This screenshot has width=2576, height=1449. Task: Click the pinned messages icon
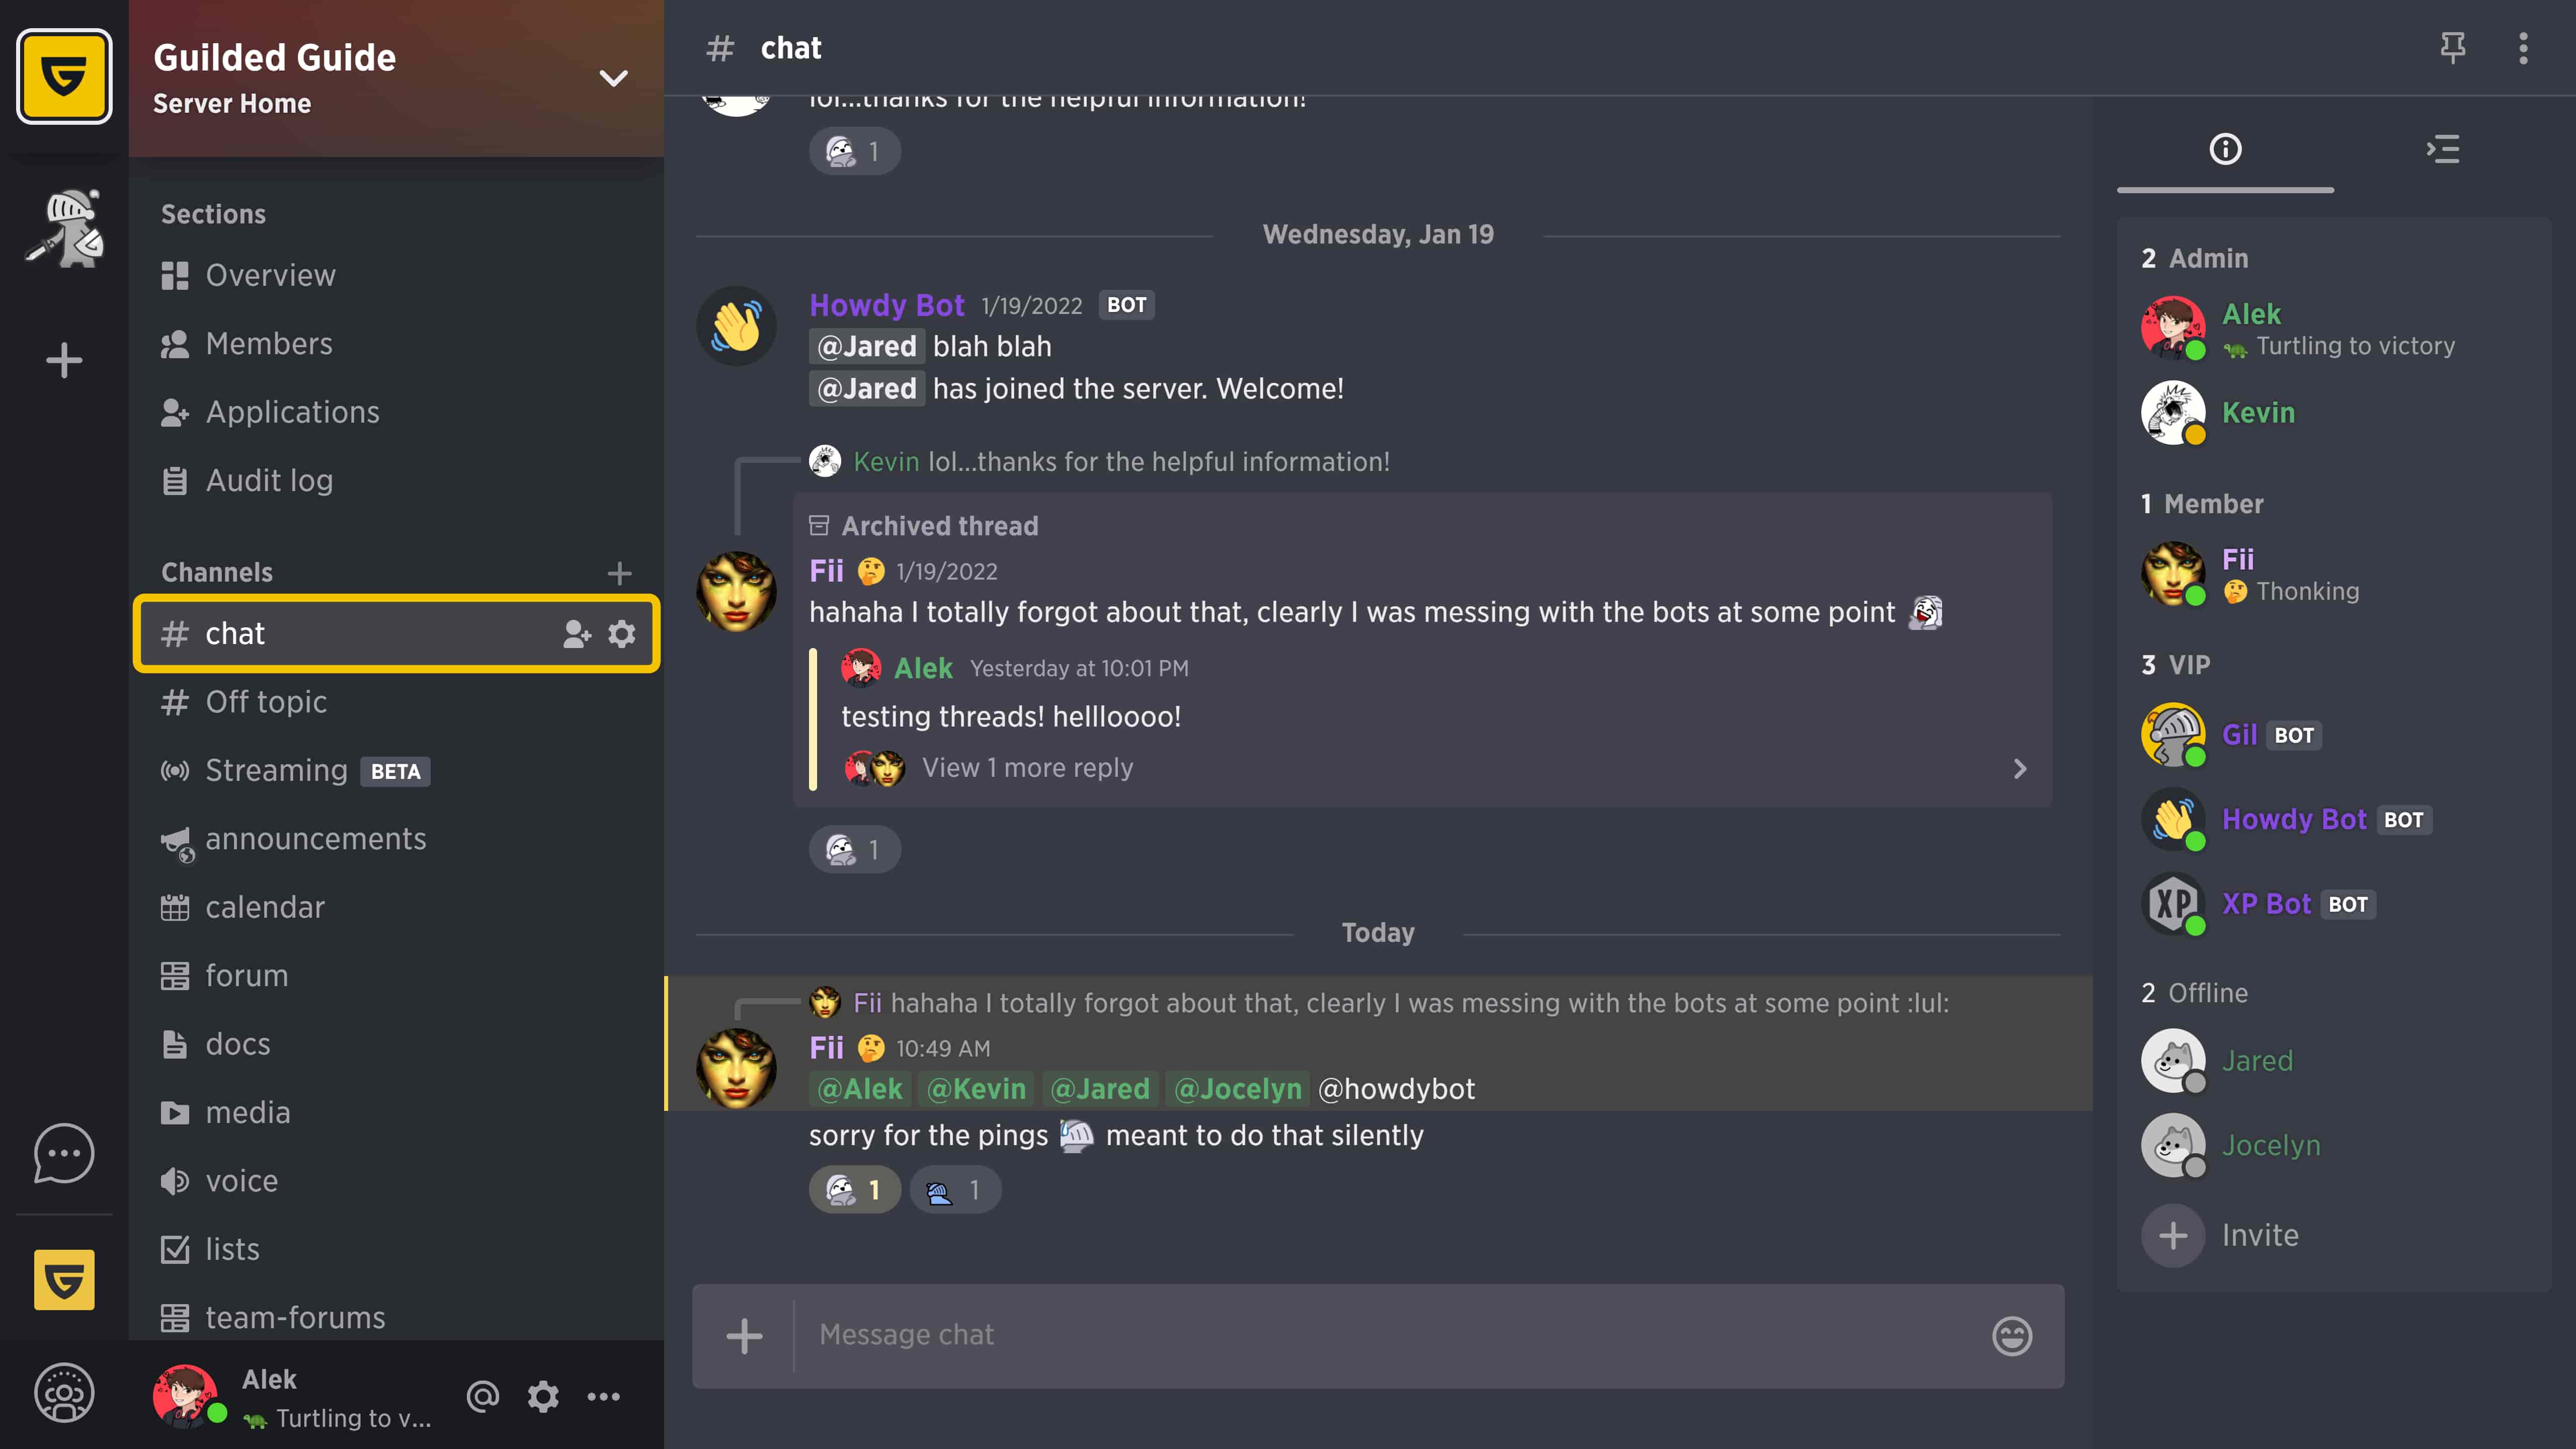pos(2452,47)
